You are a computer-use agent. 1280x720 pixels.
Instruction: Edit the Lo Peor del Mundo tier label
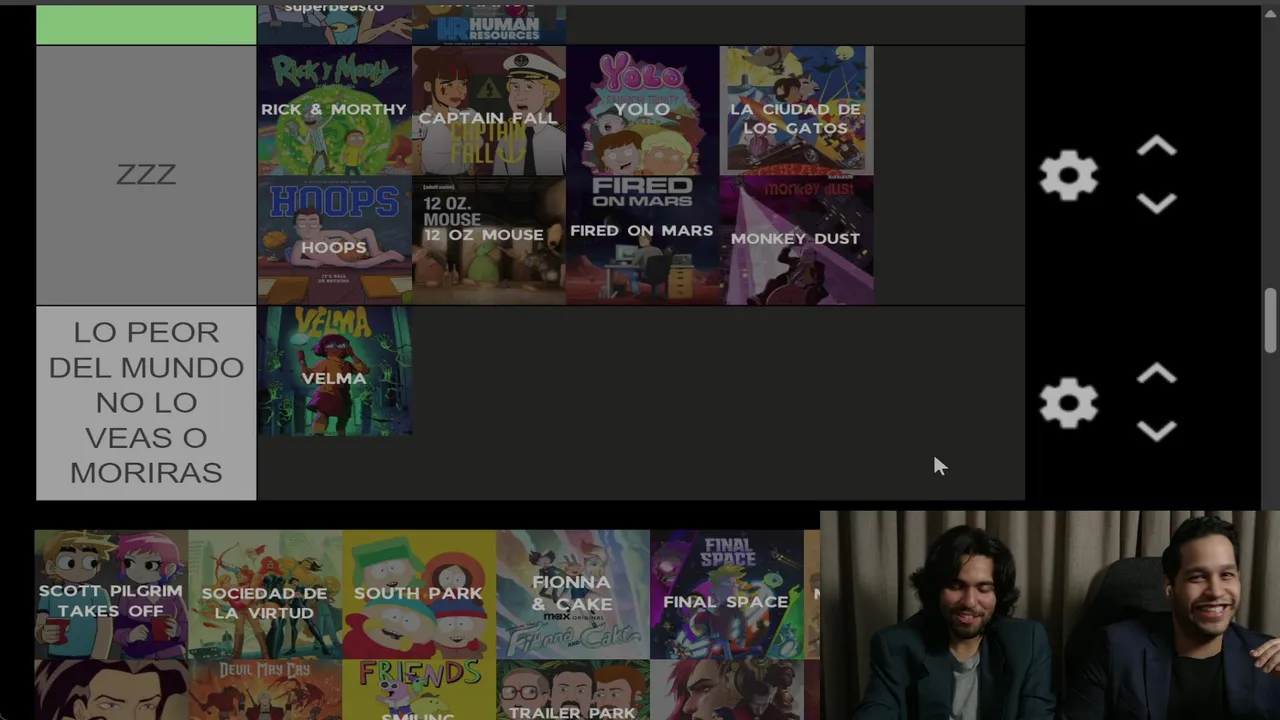click(x=146, y=403)
